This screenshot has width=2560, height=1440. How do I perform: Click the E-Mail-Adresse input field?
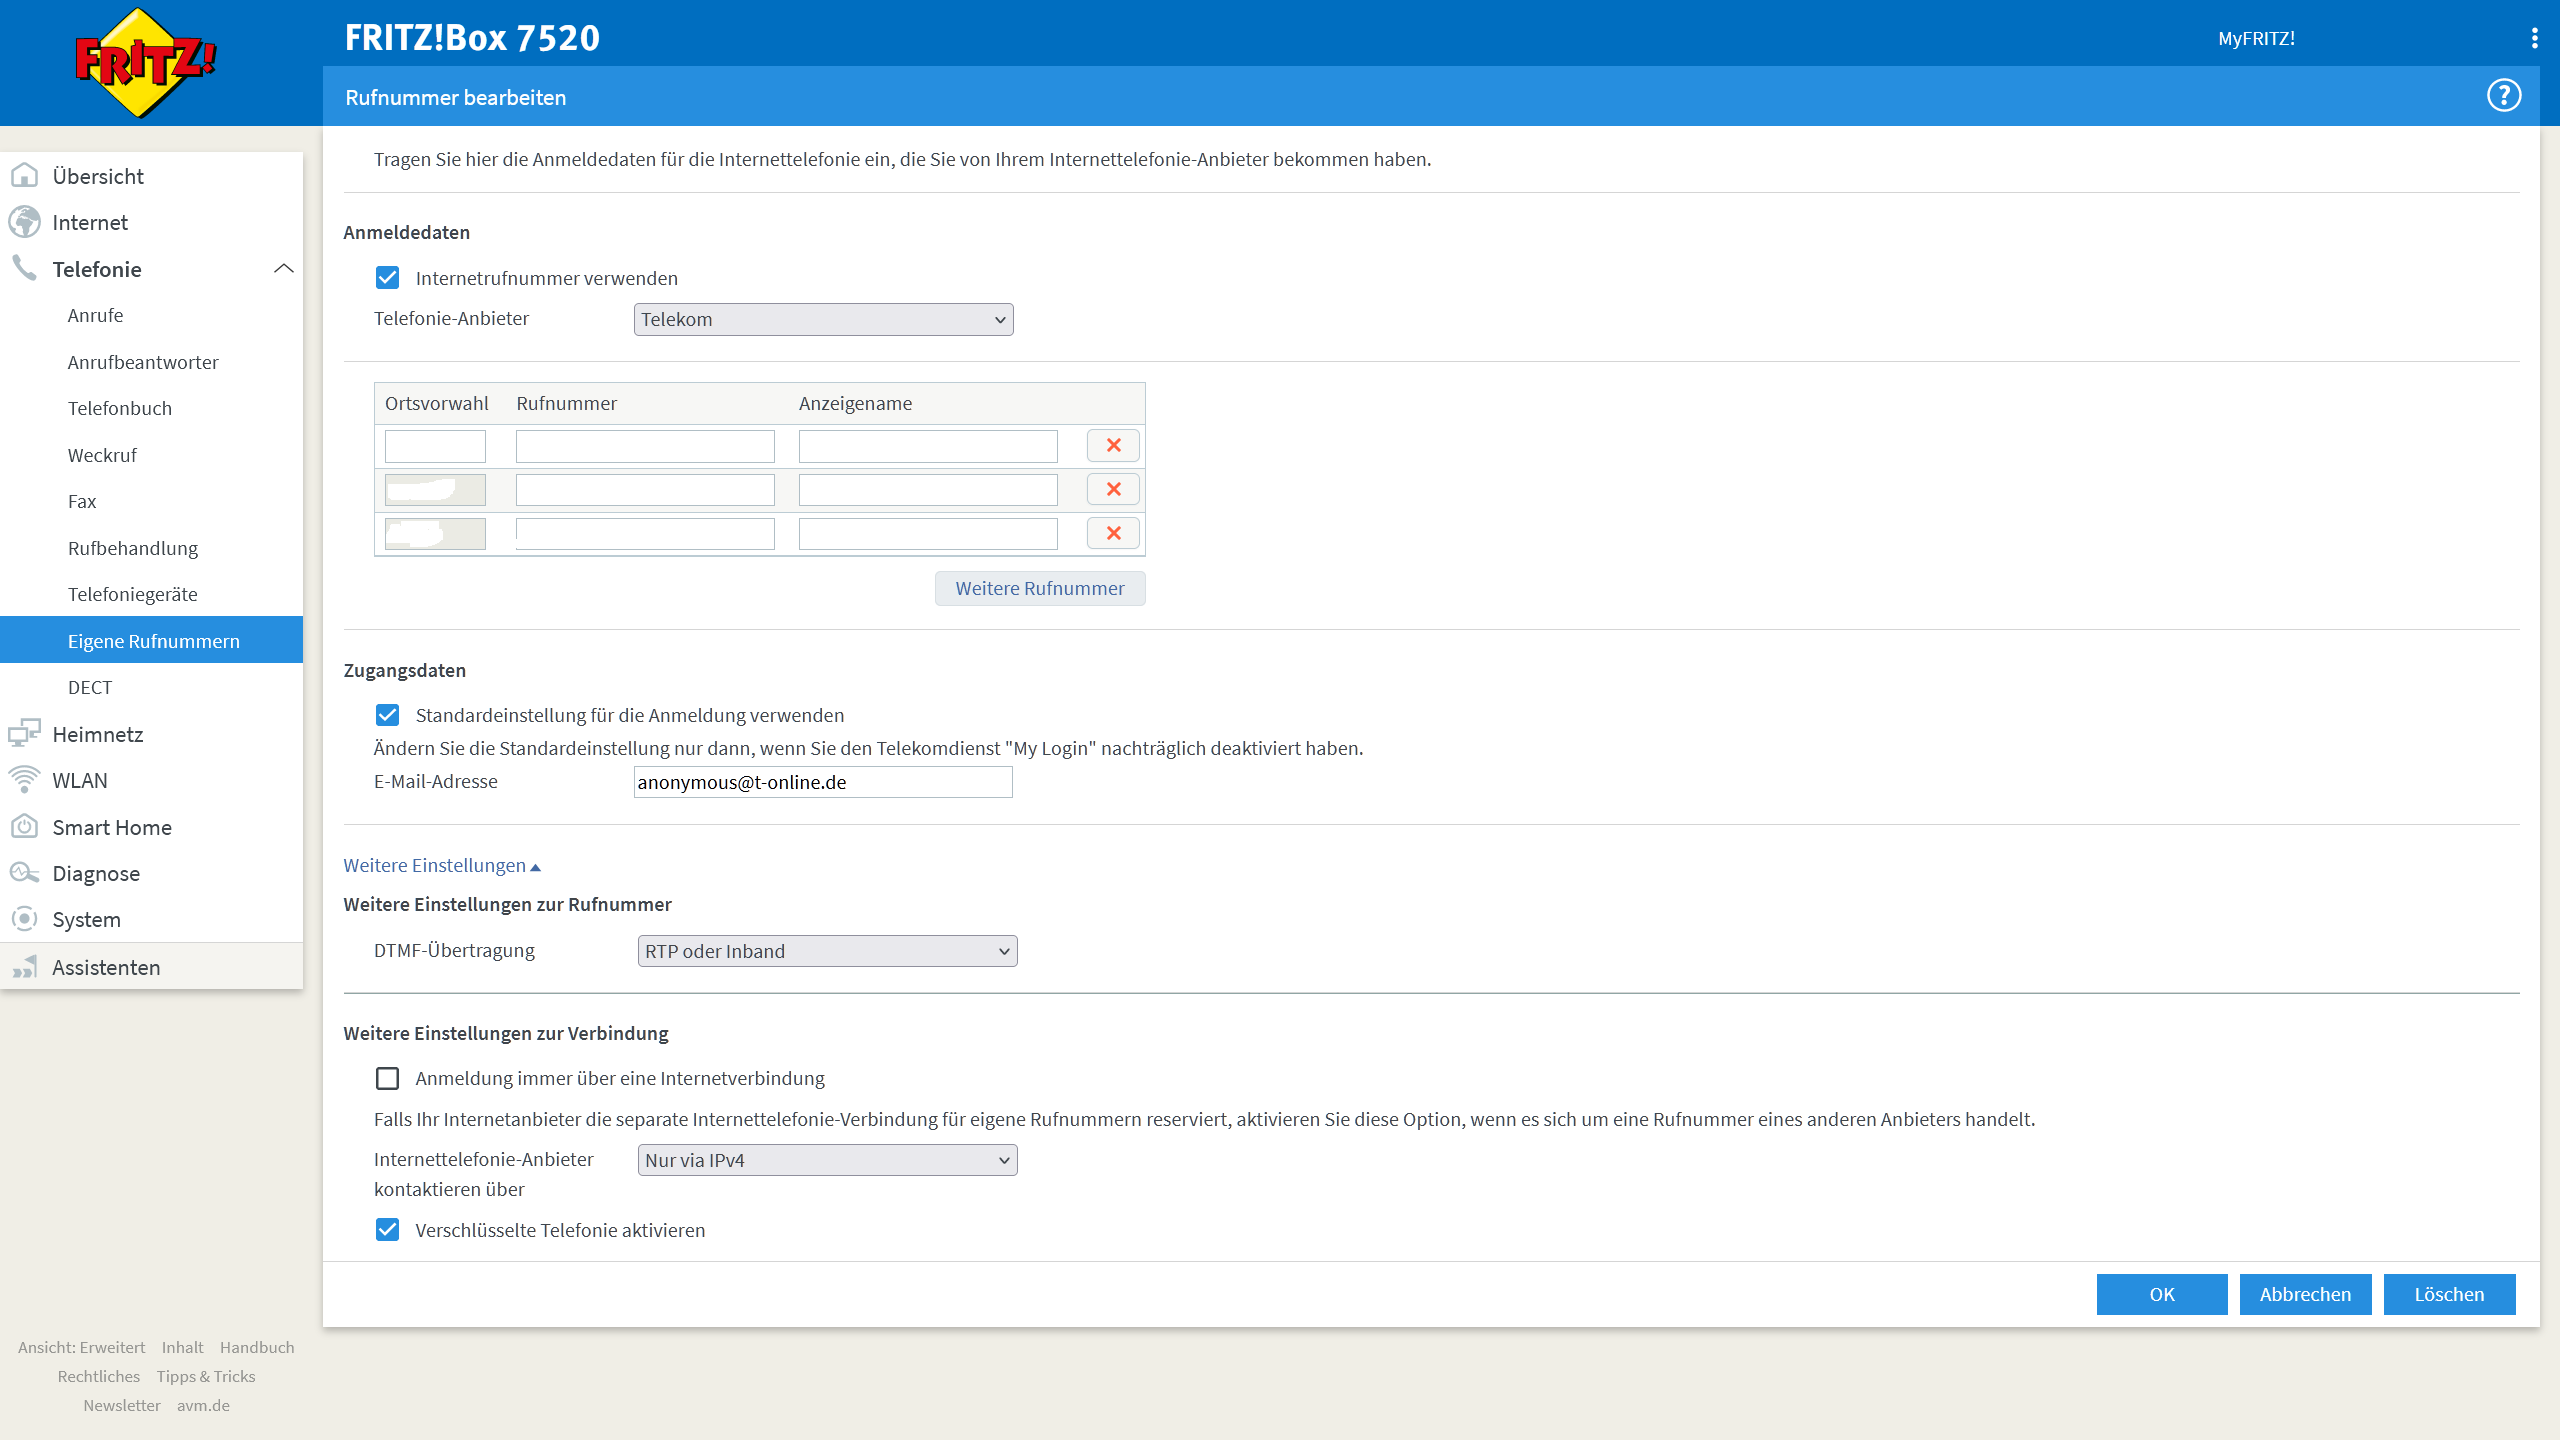coord(823,782)
